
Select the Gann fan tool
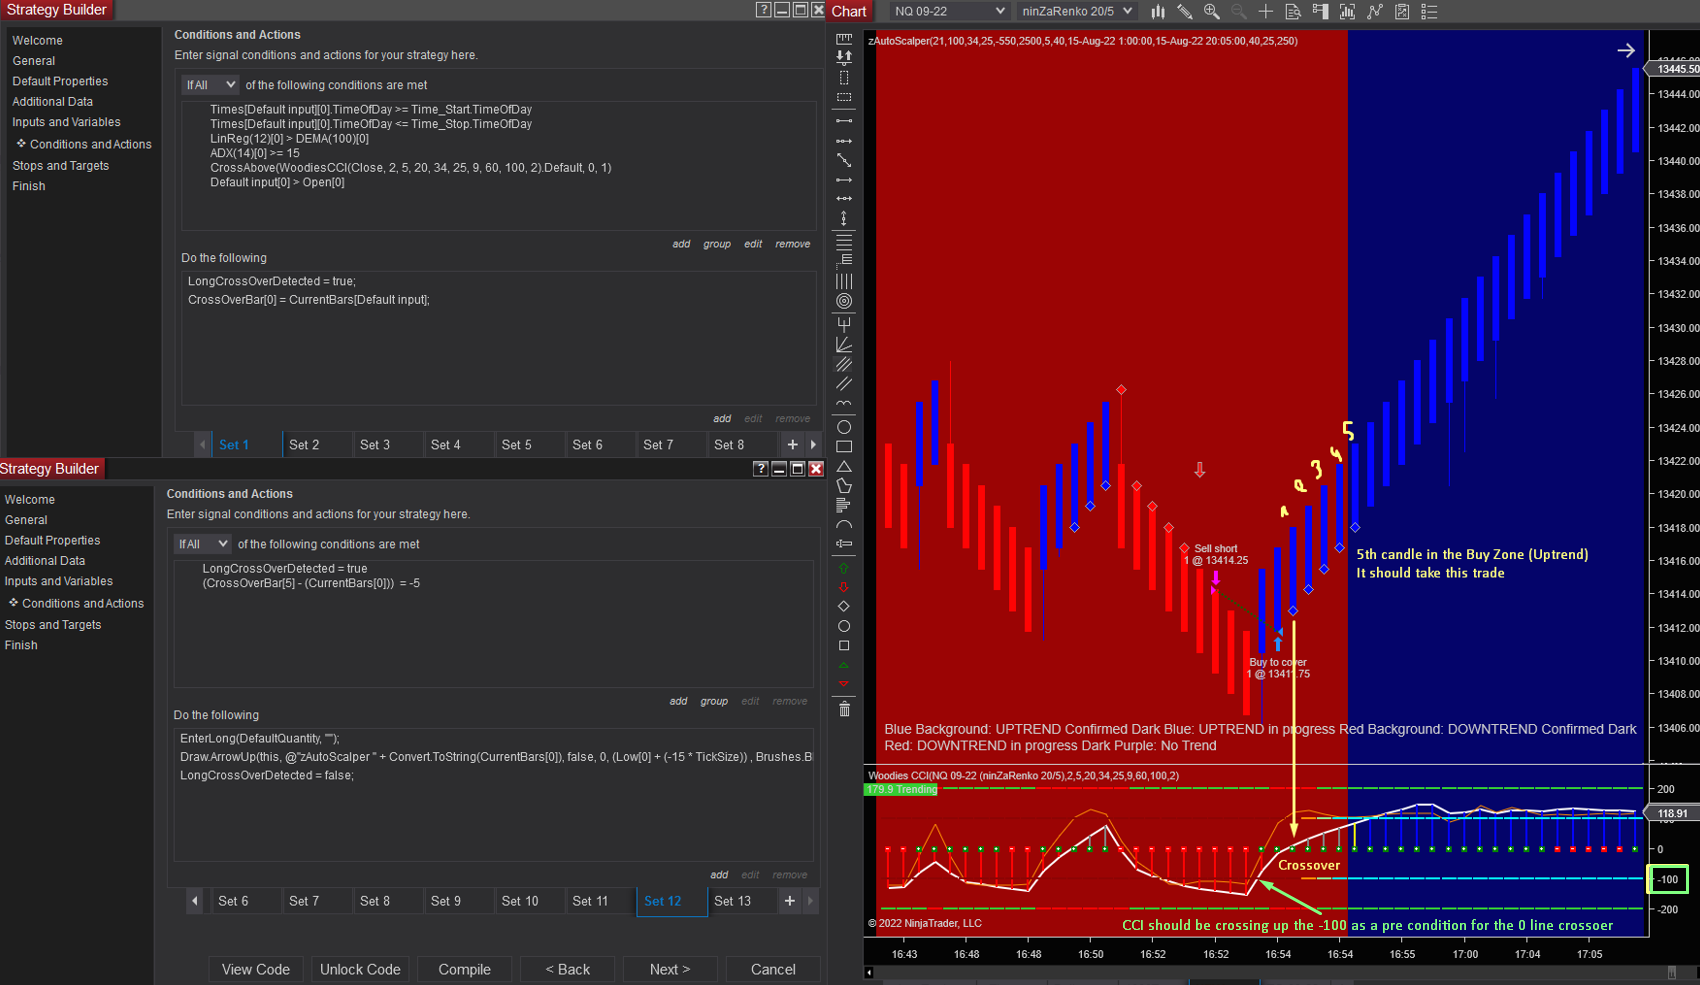tap(844, 344)
